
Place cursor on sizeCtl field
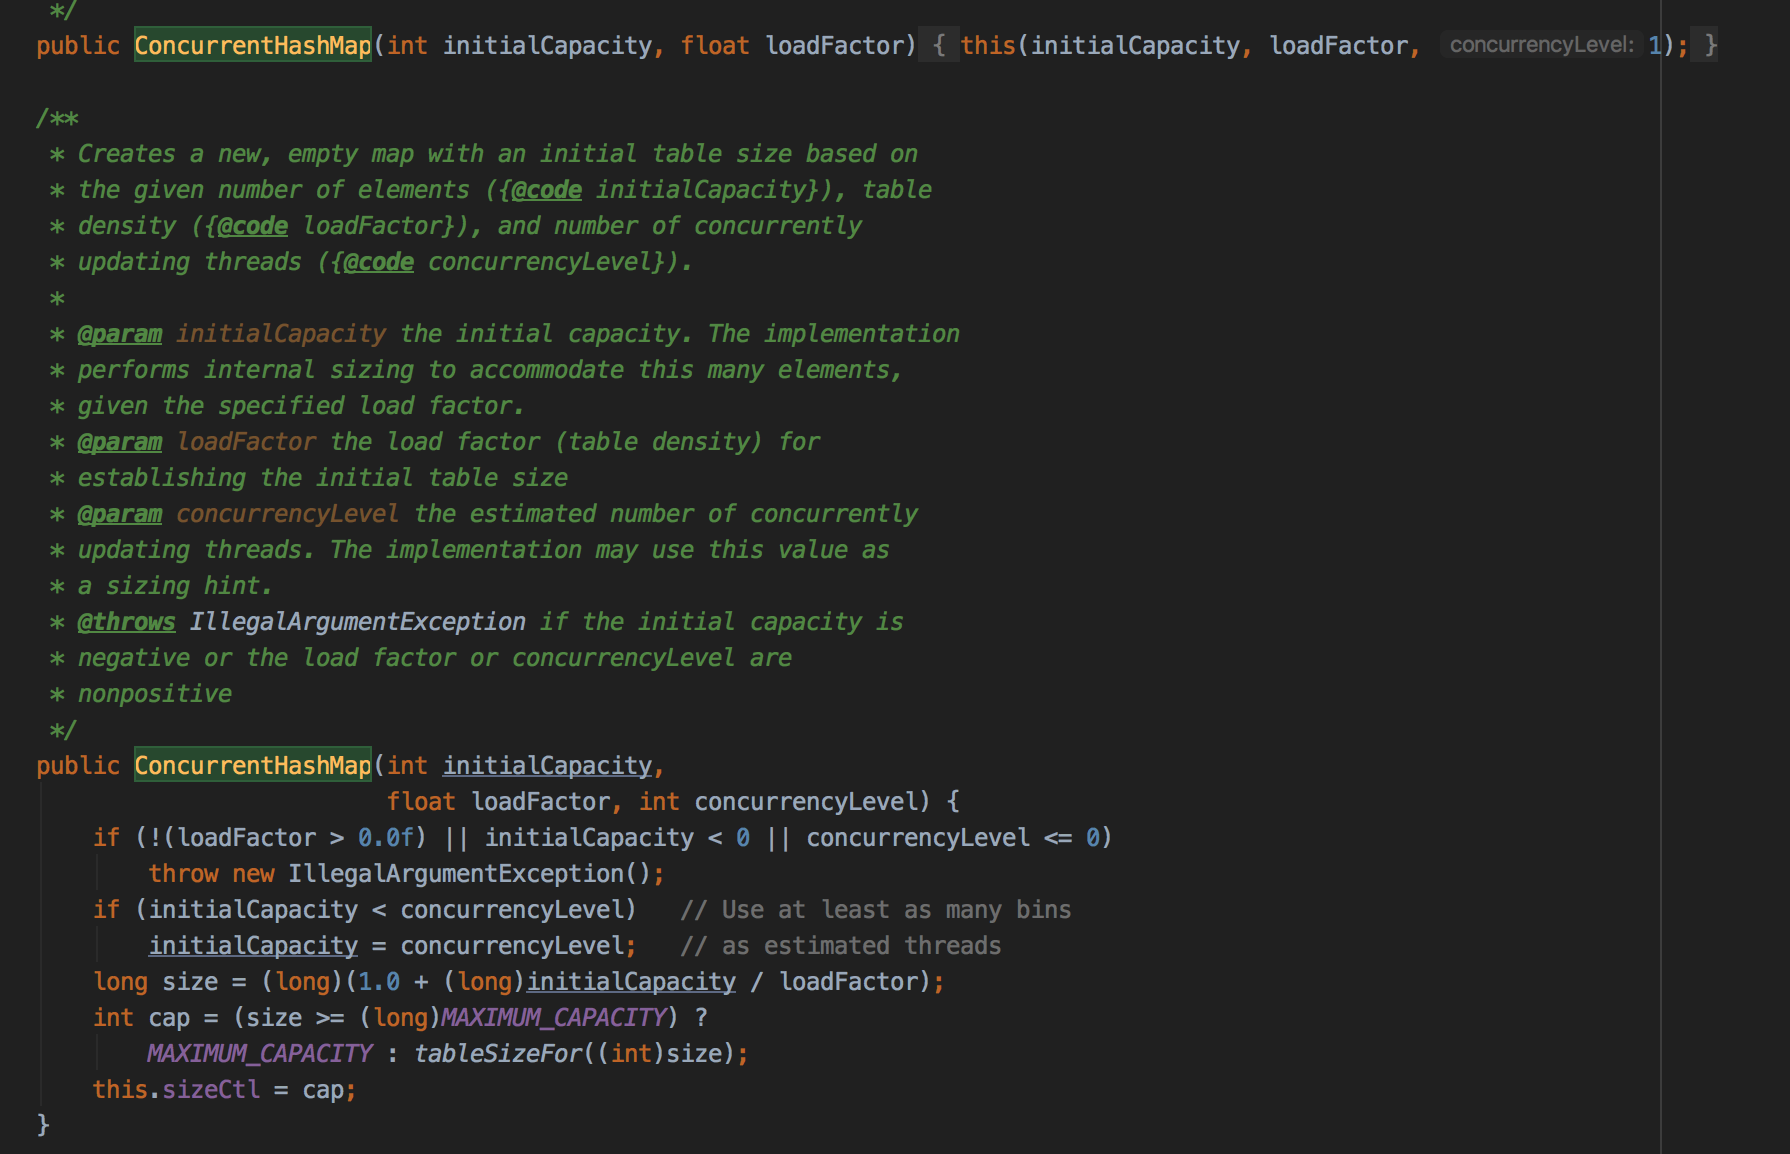coord(211,1089)
